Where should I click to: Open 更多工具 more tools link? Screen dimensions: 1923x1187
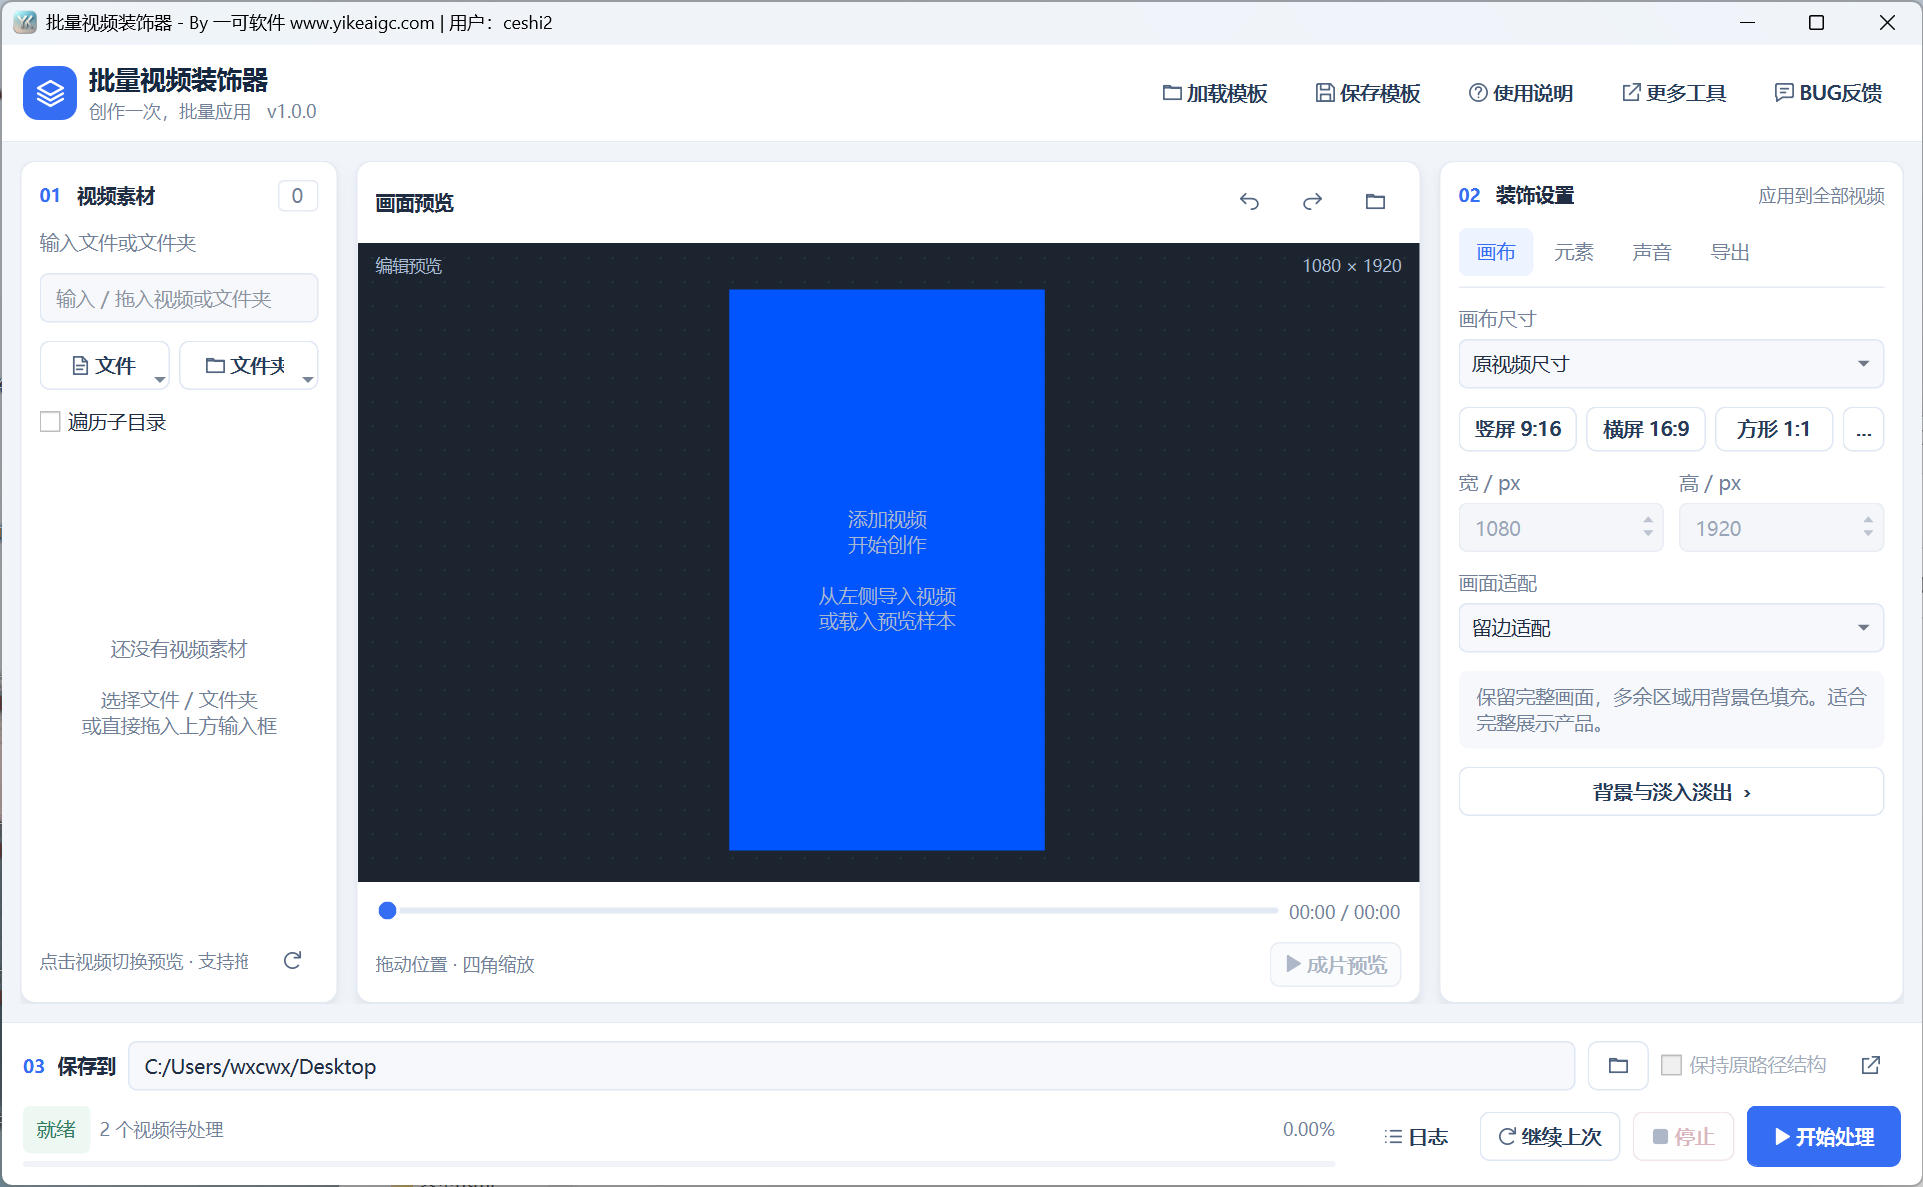tap(1673, 93)
